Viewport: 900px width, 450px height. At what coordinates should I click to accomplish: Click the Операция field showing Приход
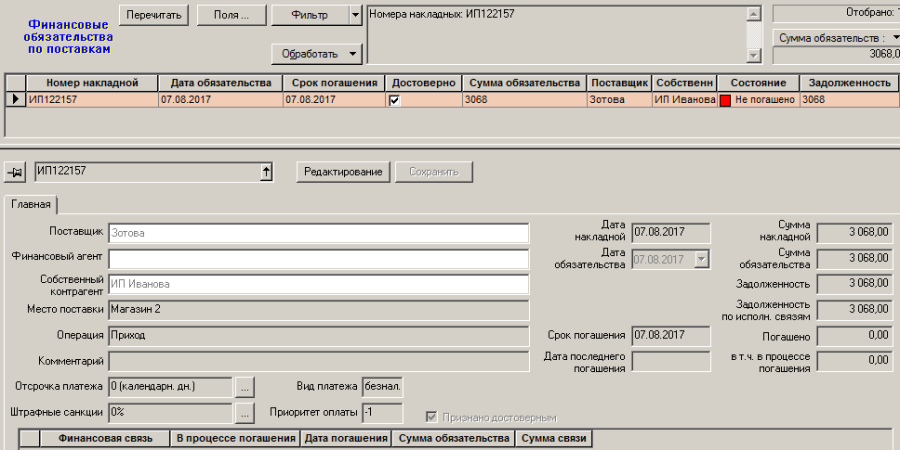point(319,336)
